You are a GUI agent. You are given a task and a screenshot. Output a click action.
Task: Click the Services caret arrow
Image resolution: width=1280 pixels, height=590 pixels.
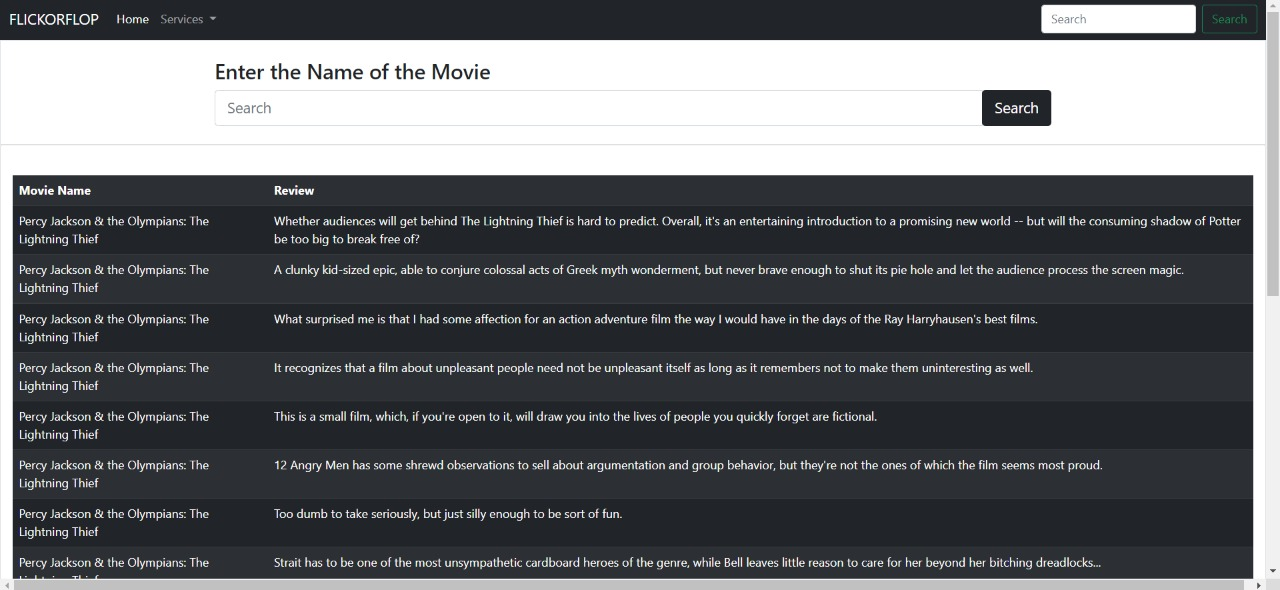[212, 19]
